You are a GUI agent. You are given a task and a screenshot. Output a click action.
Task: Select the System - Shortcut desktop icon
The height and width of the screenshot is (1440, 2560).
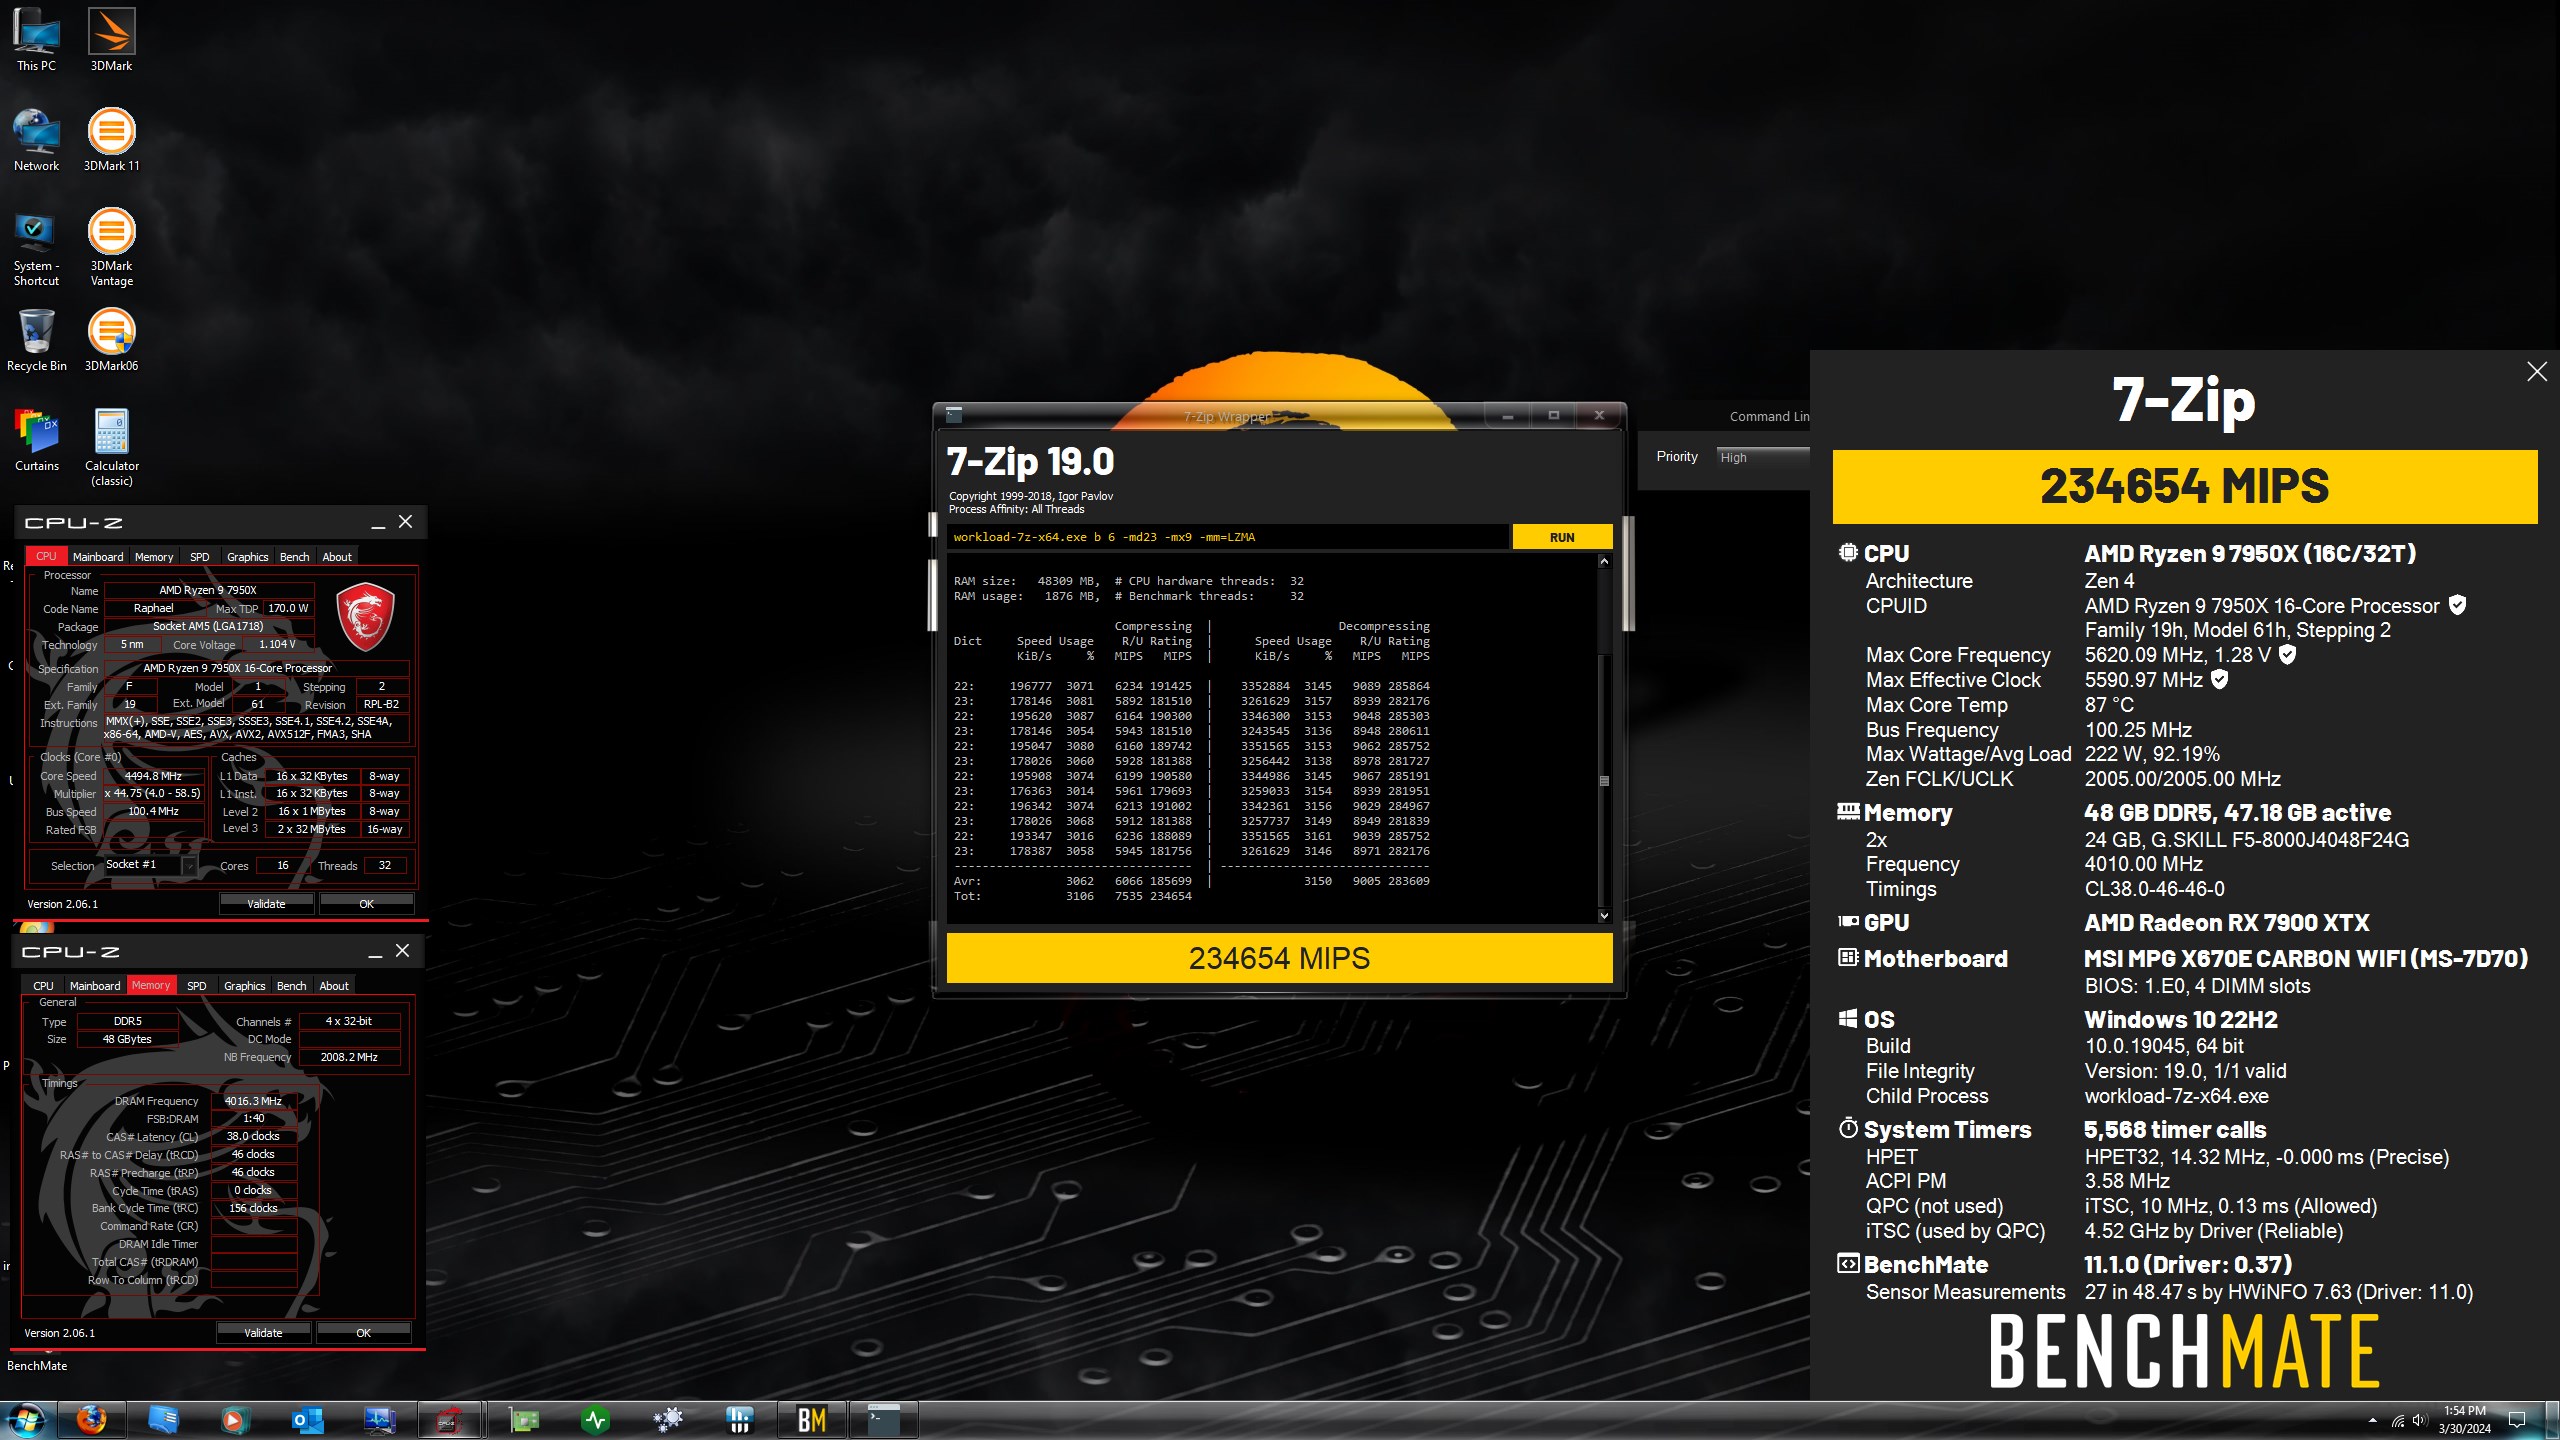(x=36, y=247)
